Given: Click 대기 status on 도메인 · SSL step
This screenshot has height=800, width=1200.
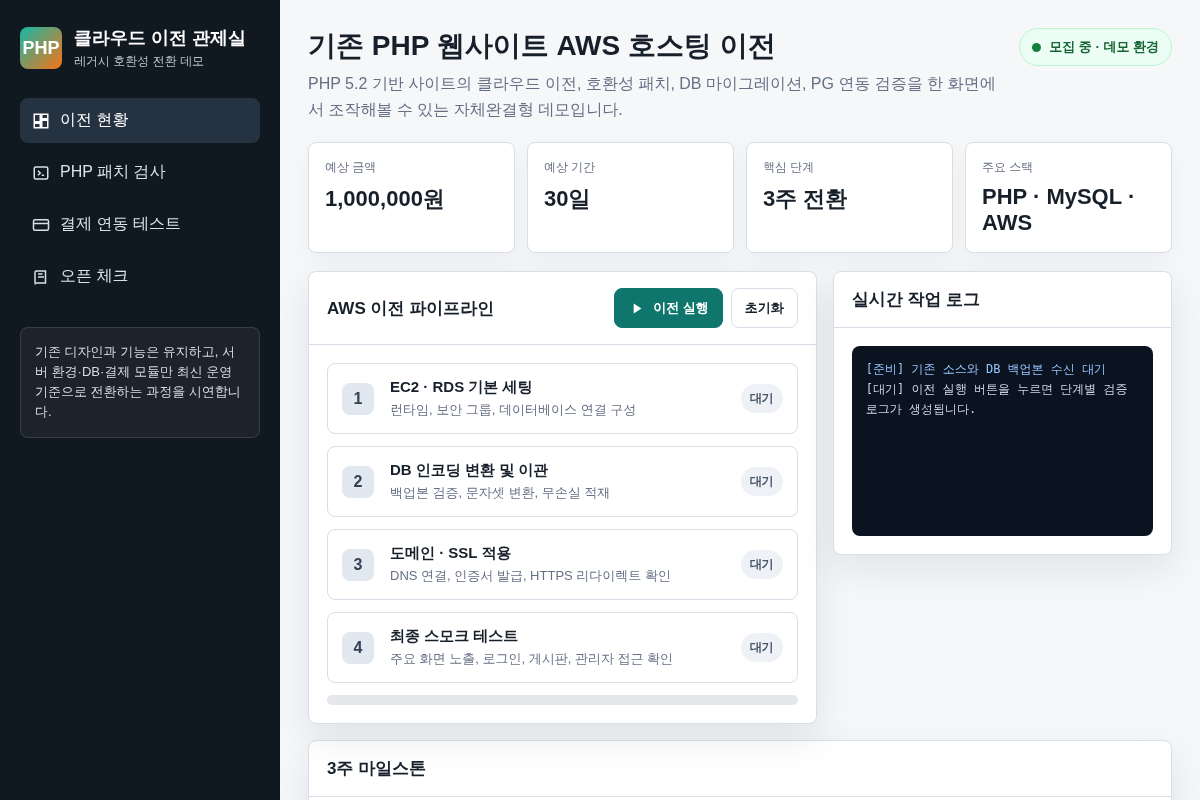Looking at the screenshot, I should (x=762, y=564).
